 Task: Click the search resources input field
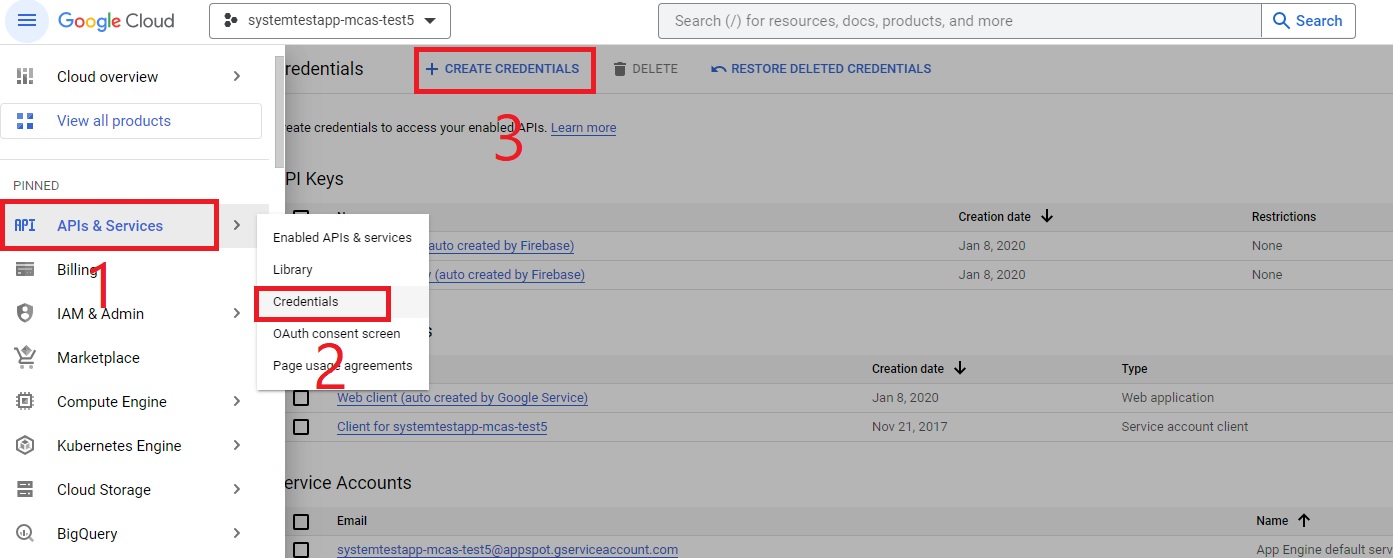[960, 21]
